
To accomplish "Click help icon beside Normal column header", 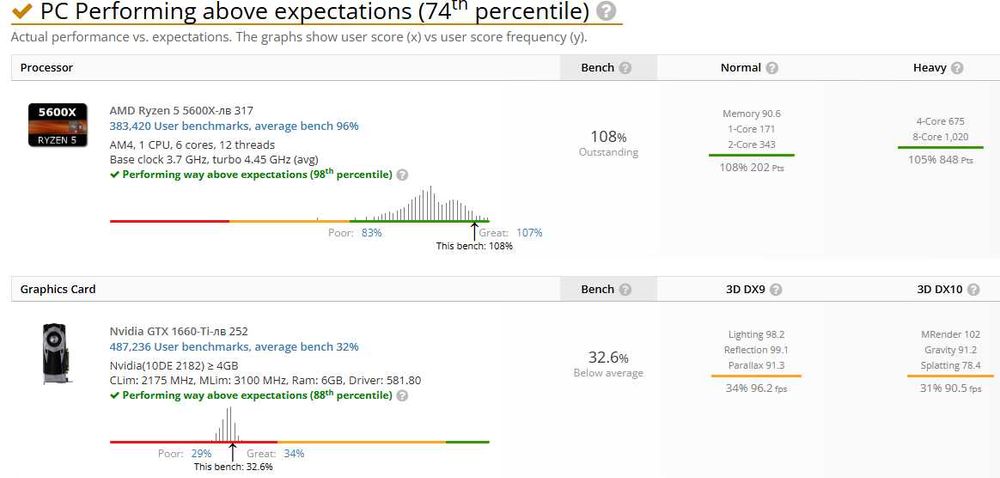I will pyautogui.click(x=772, y=68).
